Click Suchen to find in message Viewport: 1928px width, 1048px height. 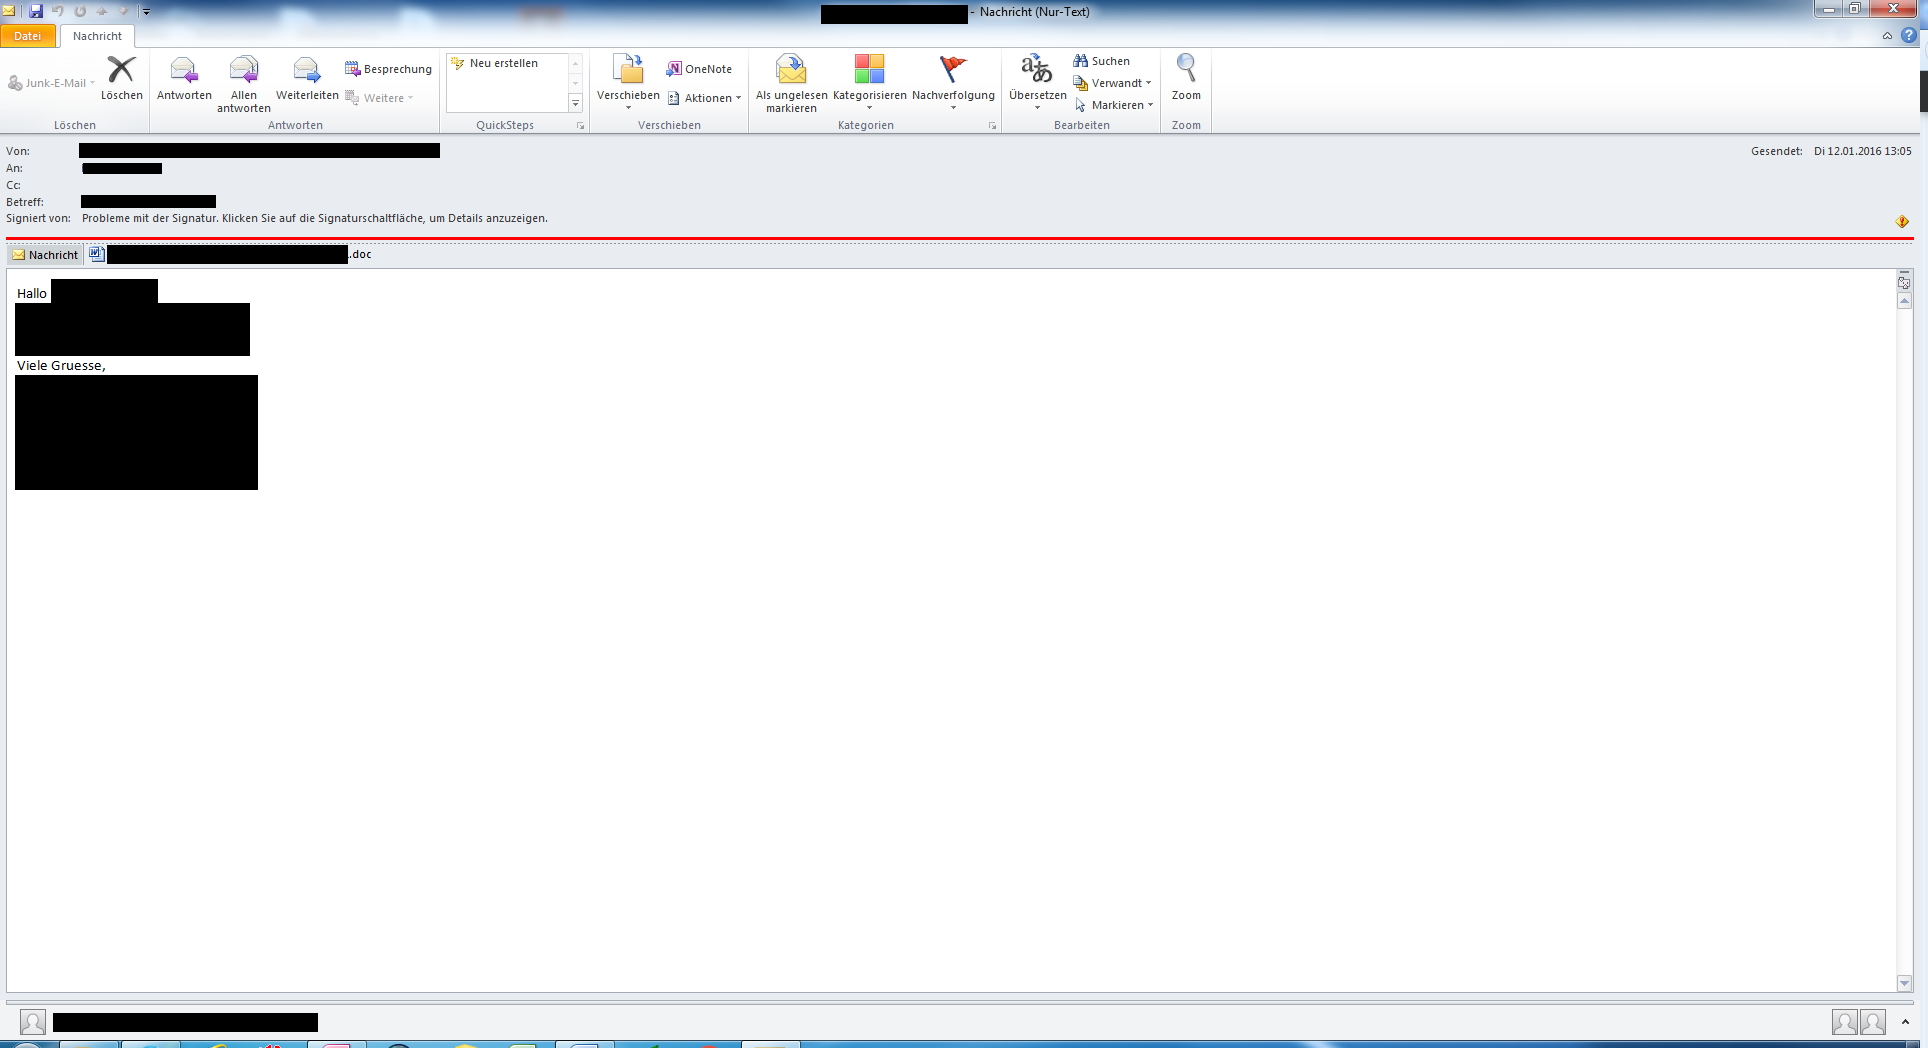[1101, 61]
